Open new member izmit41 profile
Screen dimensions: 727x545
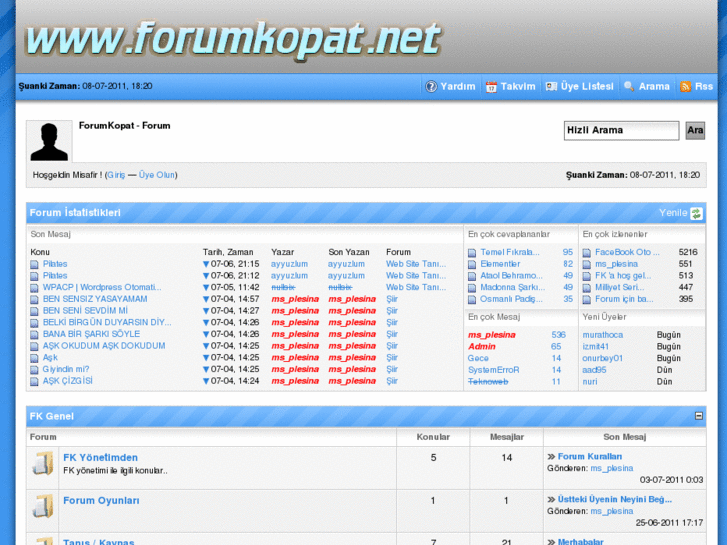[x=596, y=347]
